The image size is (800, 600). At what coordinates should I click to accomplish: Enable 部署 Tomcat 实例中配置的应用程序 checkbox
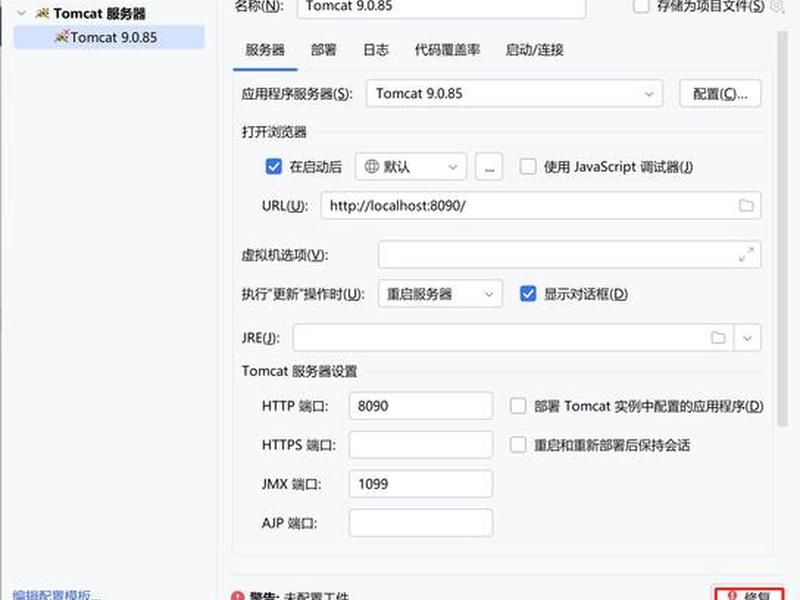click(518, 406)
